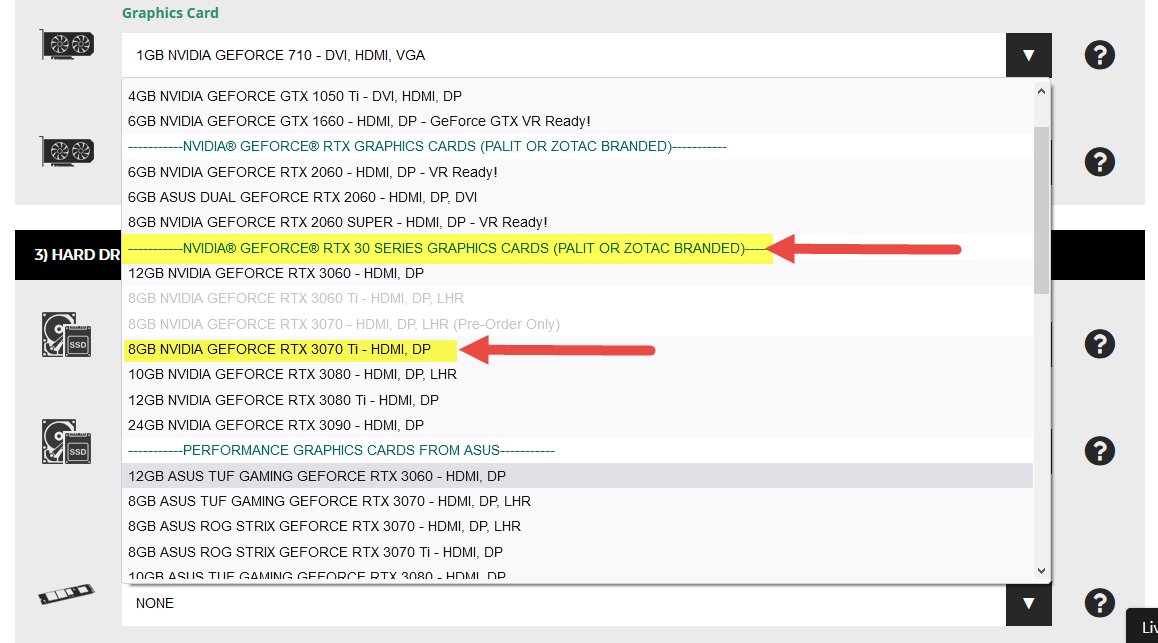
Task: Click greyed 8GB RTX 3070 Pre-Order Only entry
Action: [x=578, y=324]
